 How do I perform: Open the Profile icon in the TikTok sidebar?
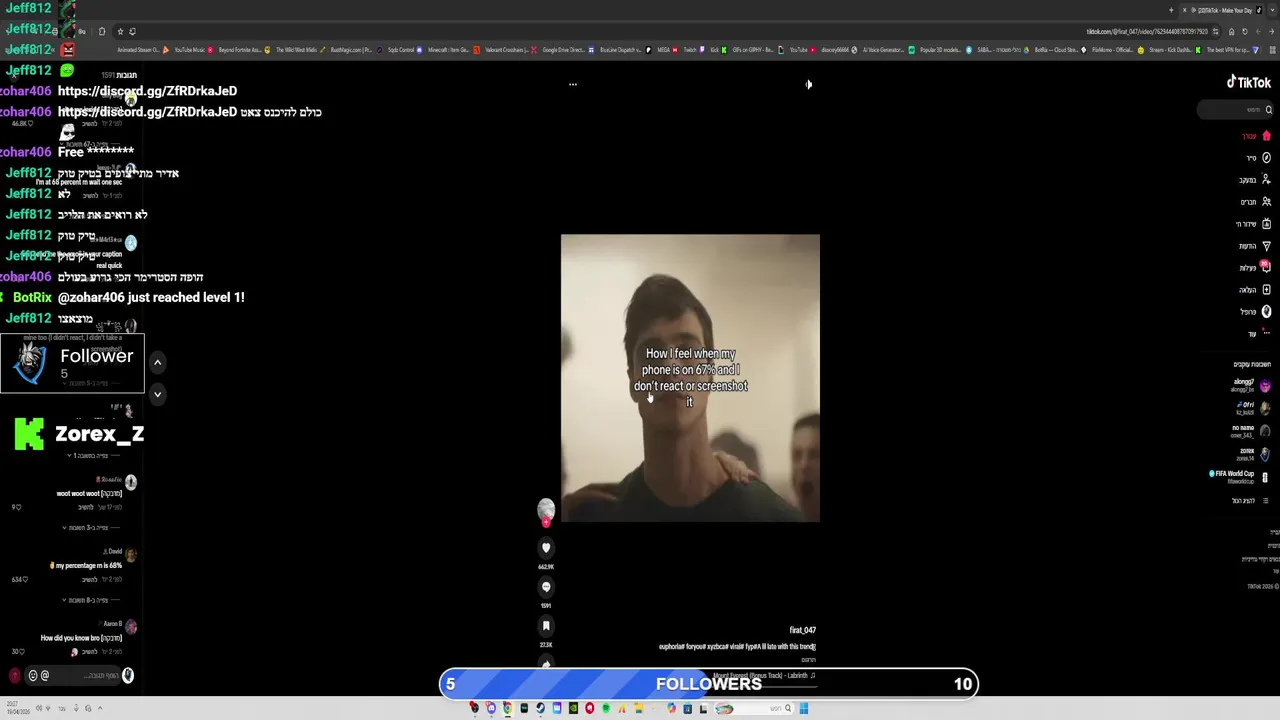[1266, 312]
